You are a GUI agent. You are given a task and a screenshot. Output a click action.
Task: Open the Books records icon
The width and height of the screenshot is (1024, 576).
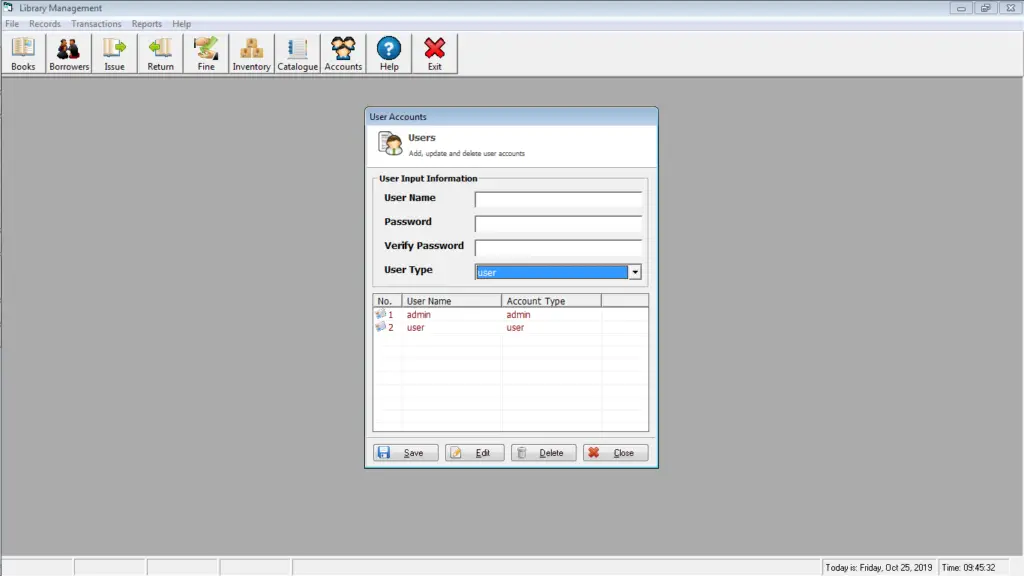point(22,52)
